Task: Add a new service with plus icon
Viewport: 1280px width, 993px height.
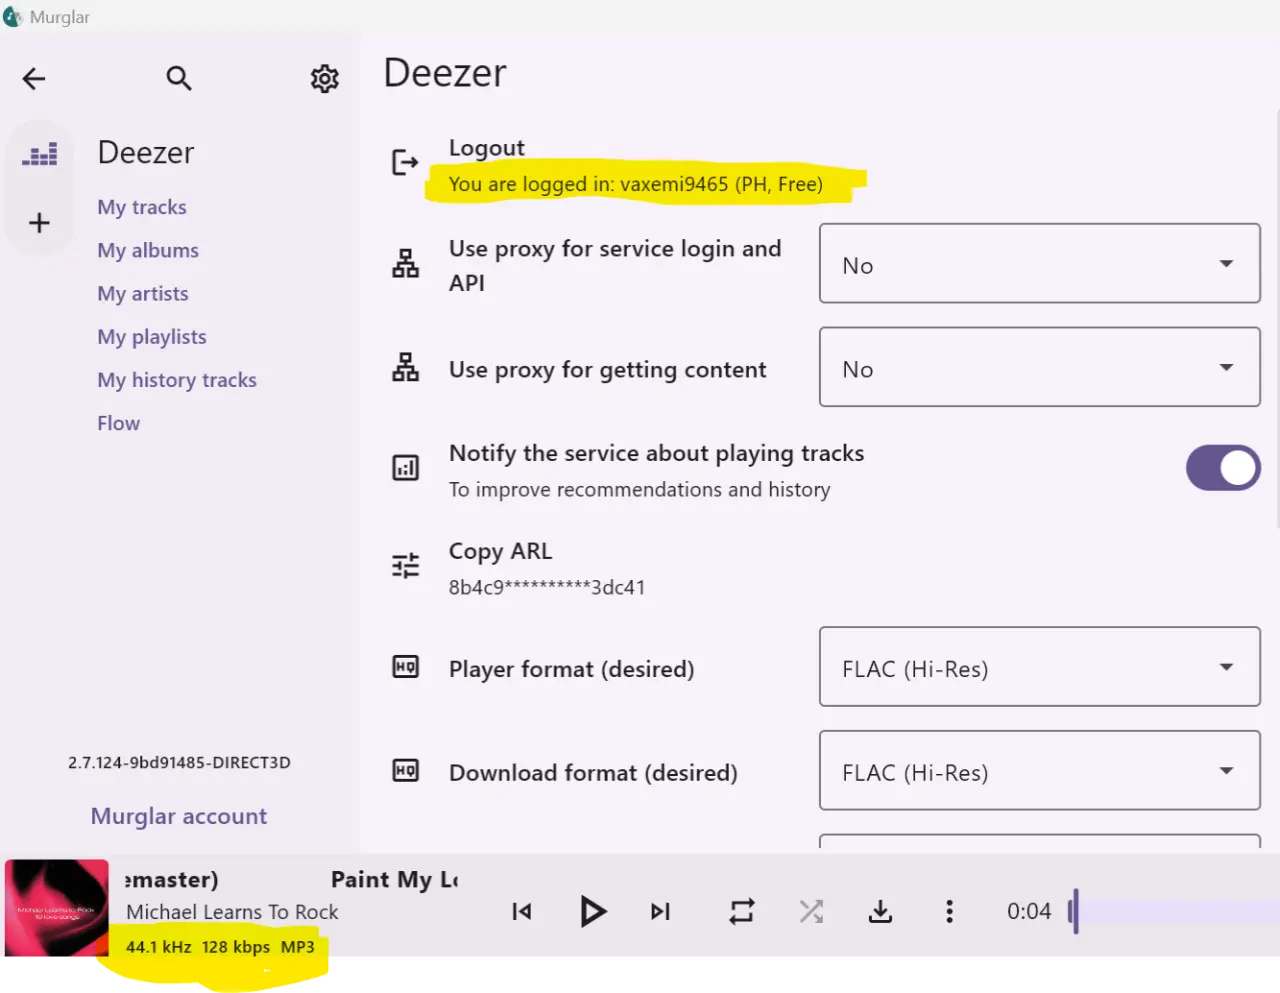Action: (x=39, y=222)
